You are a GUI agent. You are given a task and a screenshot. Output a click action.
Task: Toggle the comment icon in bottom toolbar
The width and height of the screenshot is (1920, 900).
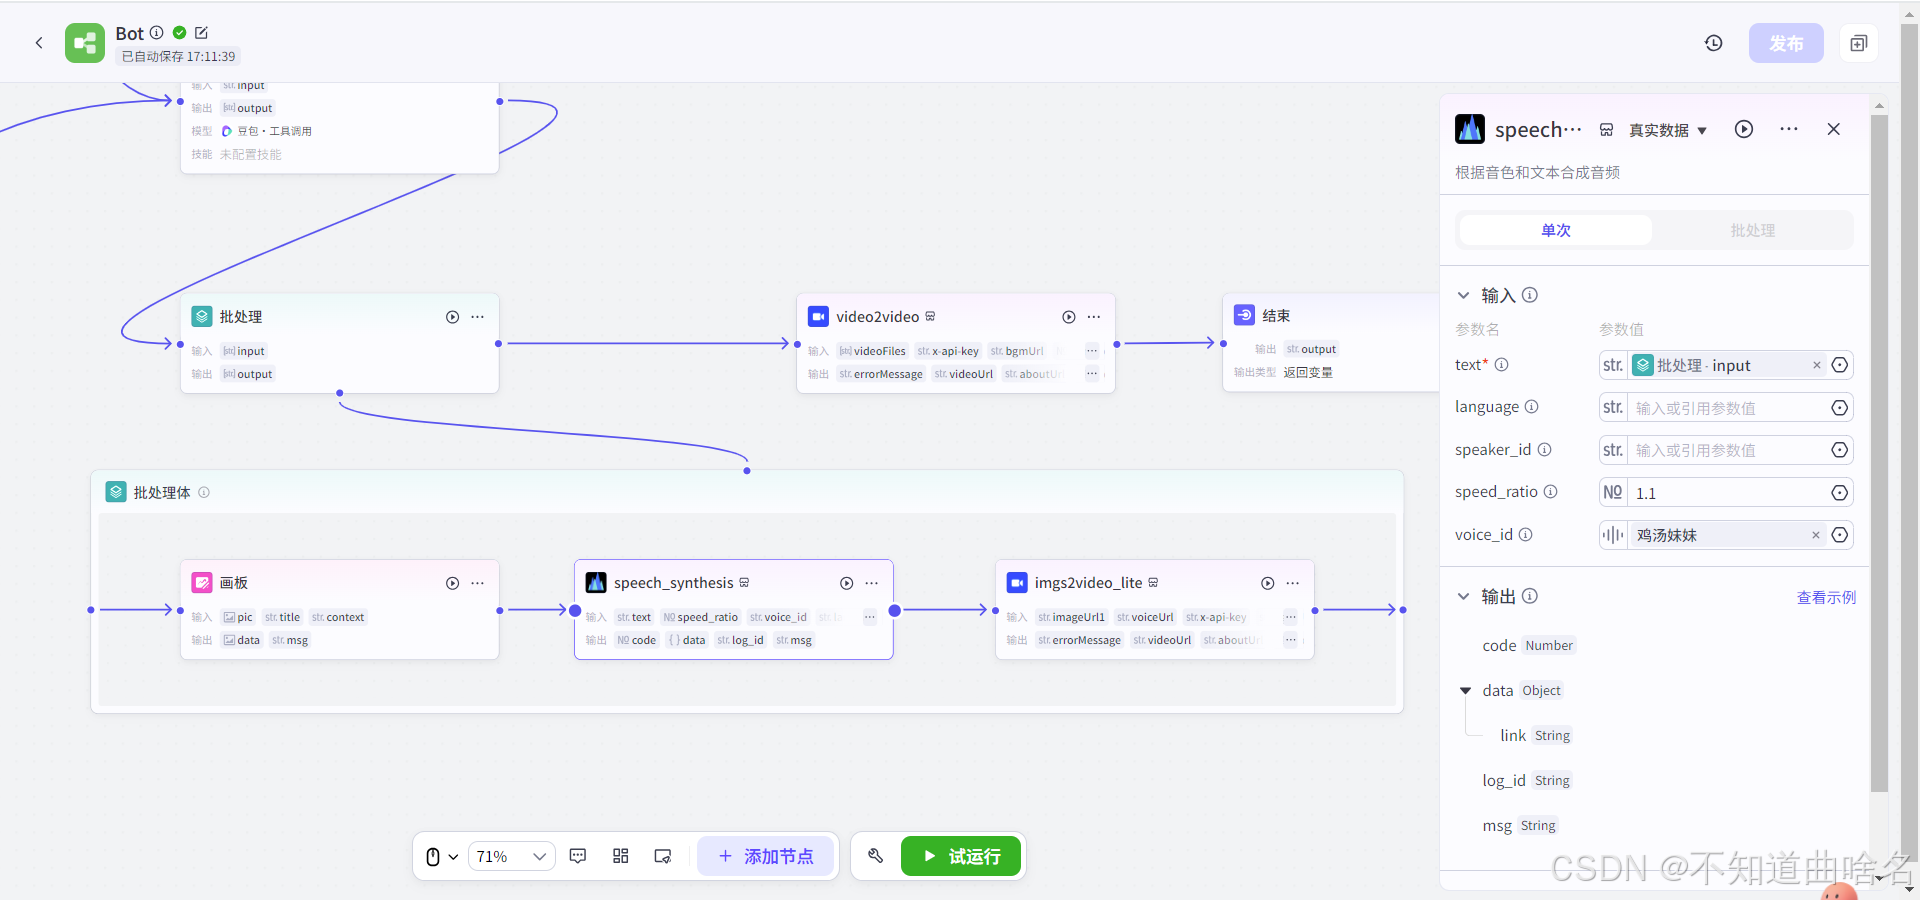(x=578, y=856)
